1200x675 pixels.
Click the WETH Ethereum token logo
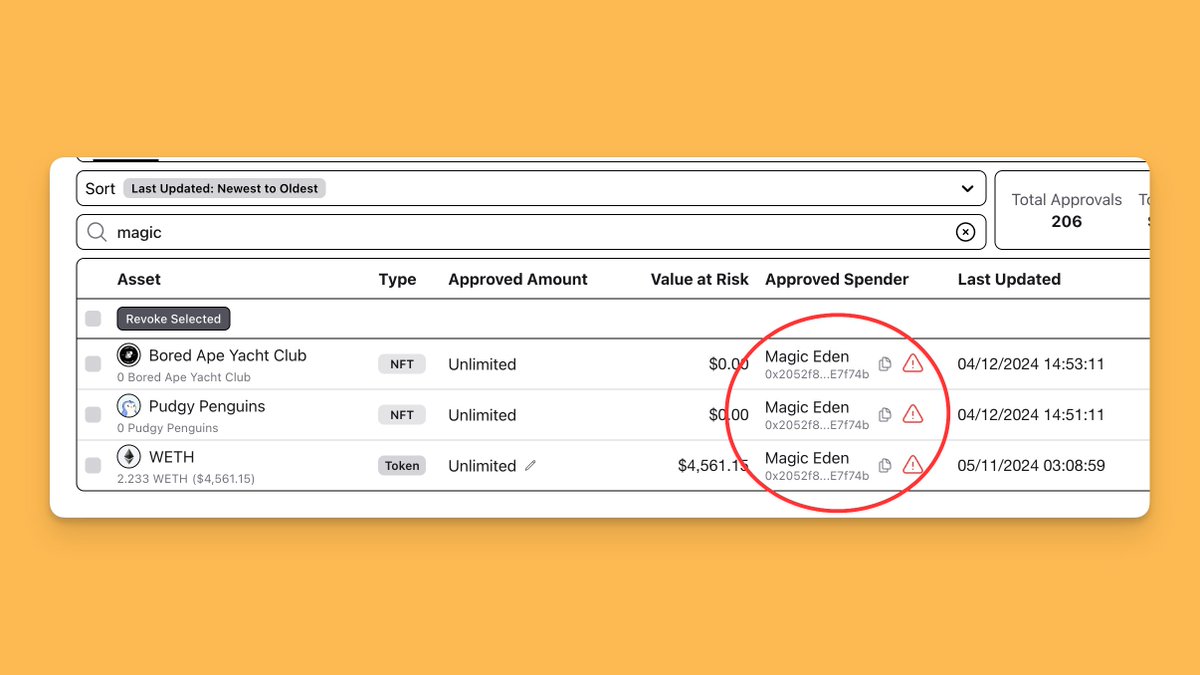(x=128, y=456)
